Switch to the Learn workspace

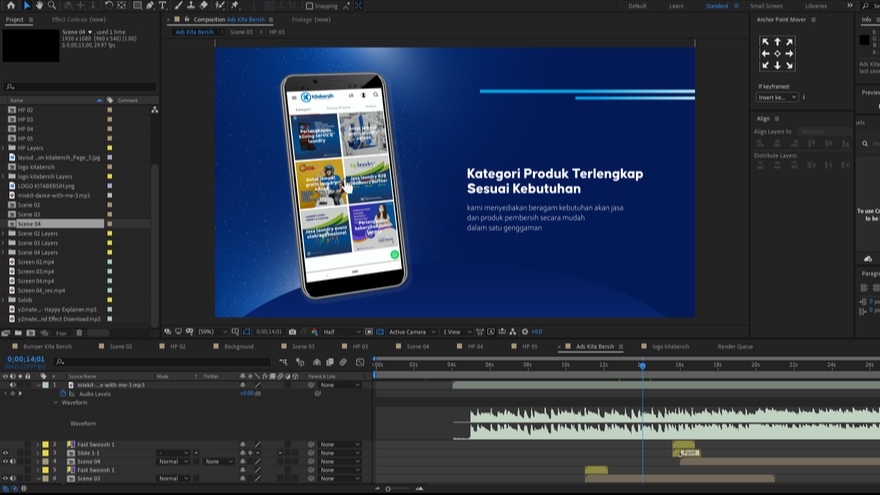(676, 6)
